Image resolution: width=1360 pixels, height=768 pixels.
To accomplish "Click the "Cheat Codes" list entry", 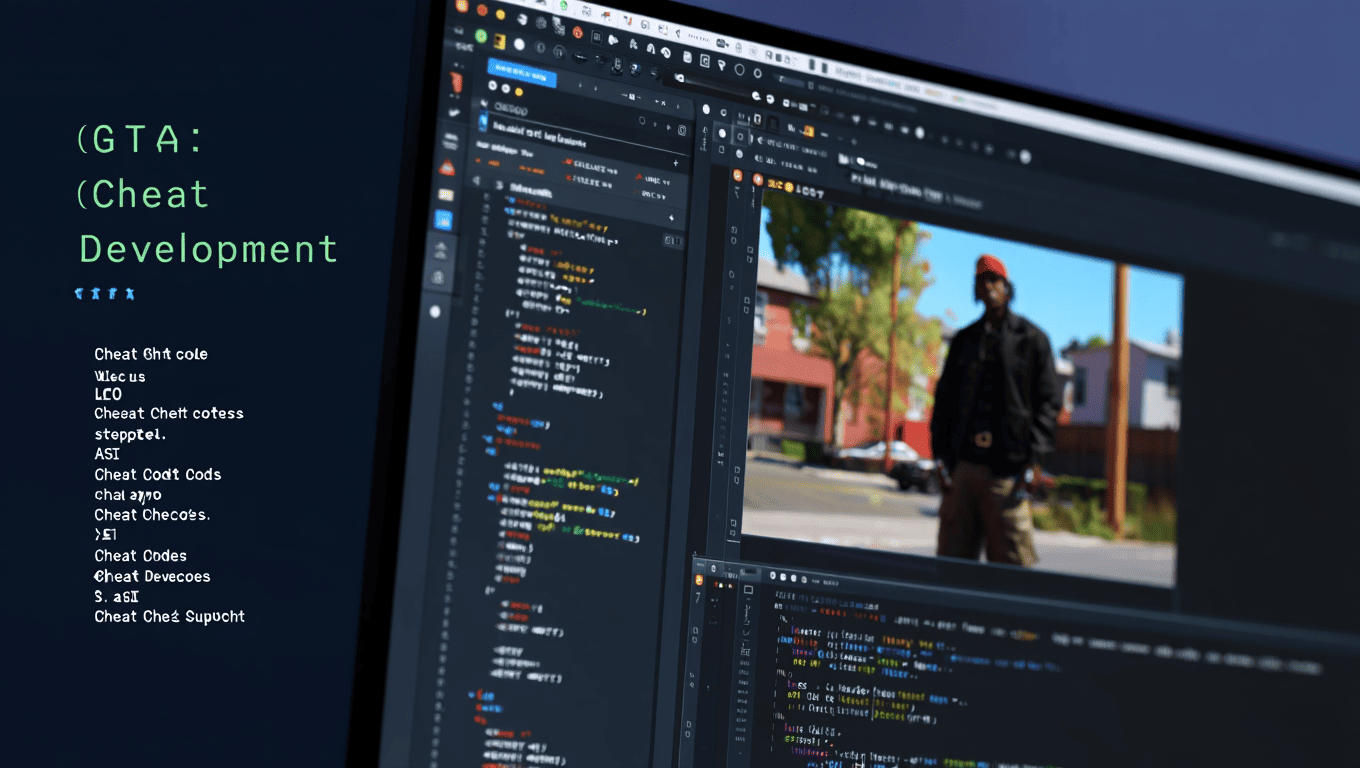I will pyautogui.click(x=141, y=555).
